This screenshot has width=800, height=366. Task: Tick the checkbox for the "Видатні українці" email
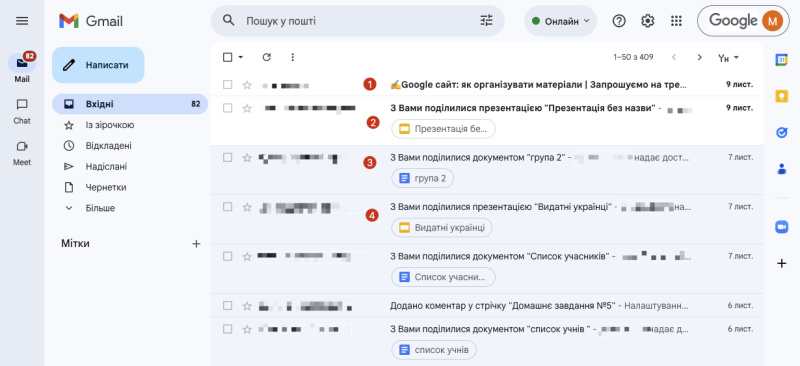tap(228, 207)
